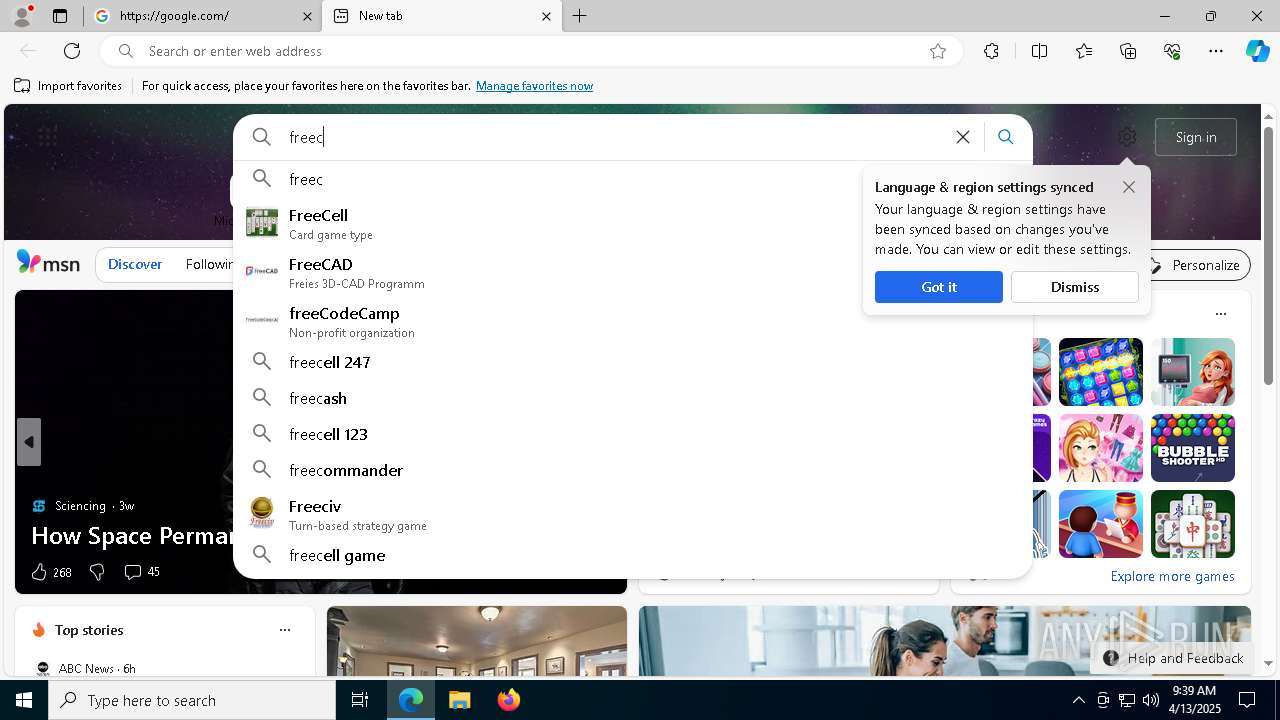This screenshot has height=720, width=1280.
Task: Open the Mahjong tiles game
Action: [1193, 524]
